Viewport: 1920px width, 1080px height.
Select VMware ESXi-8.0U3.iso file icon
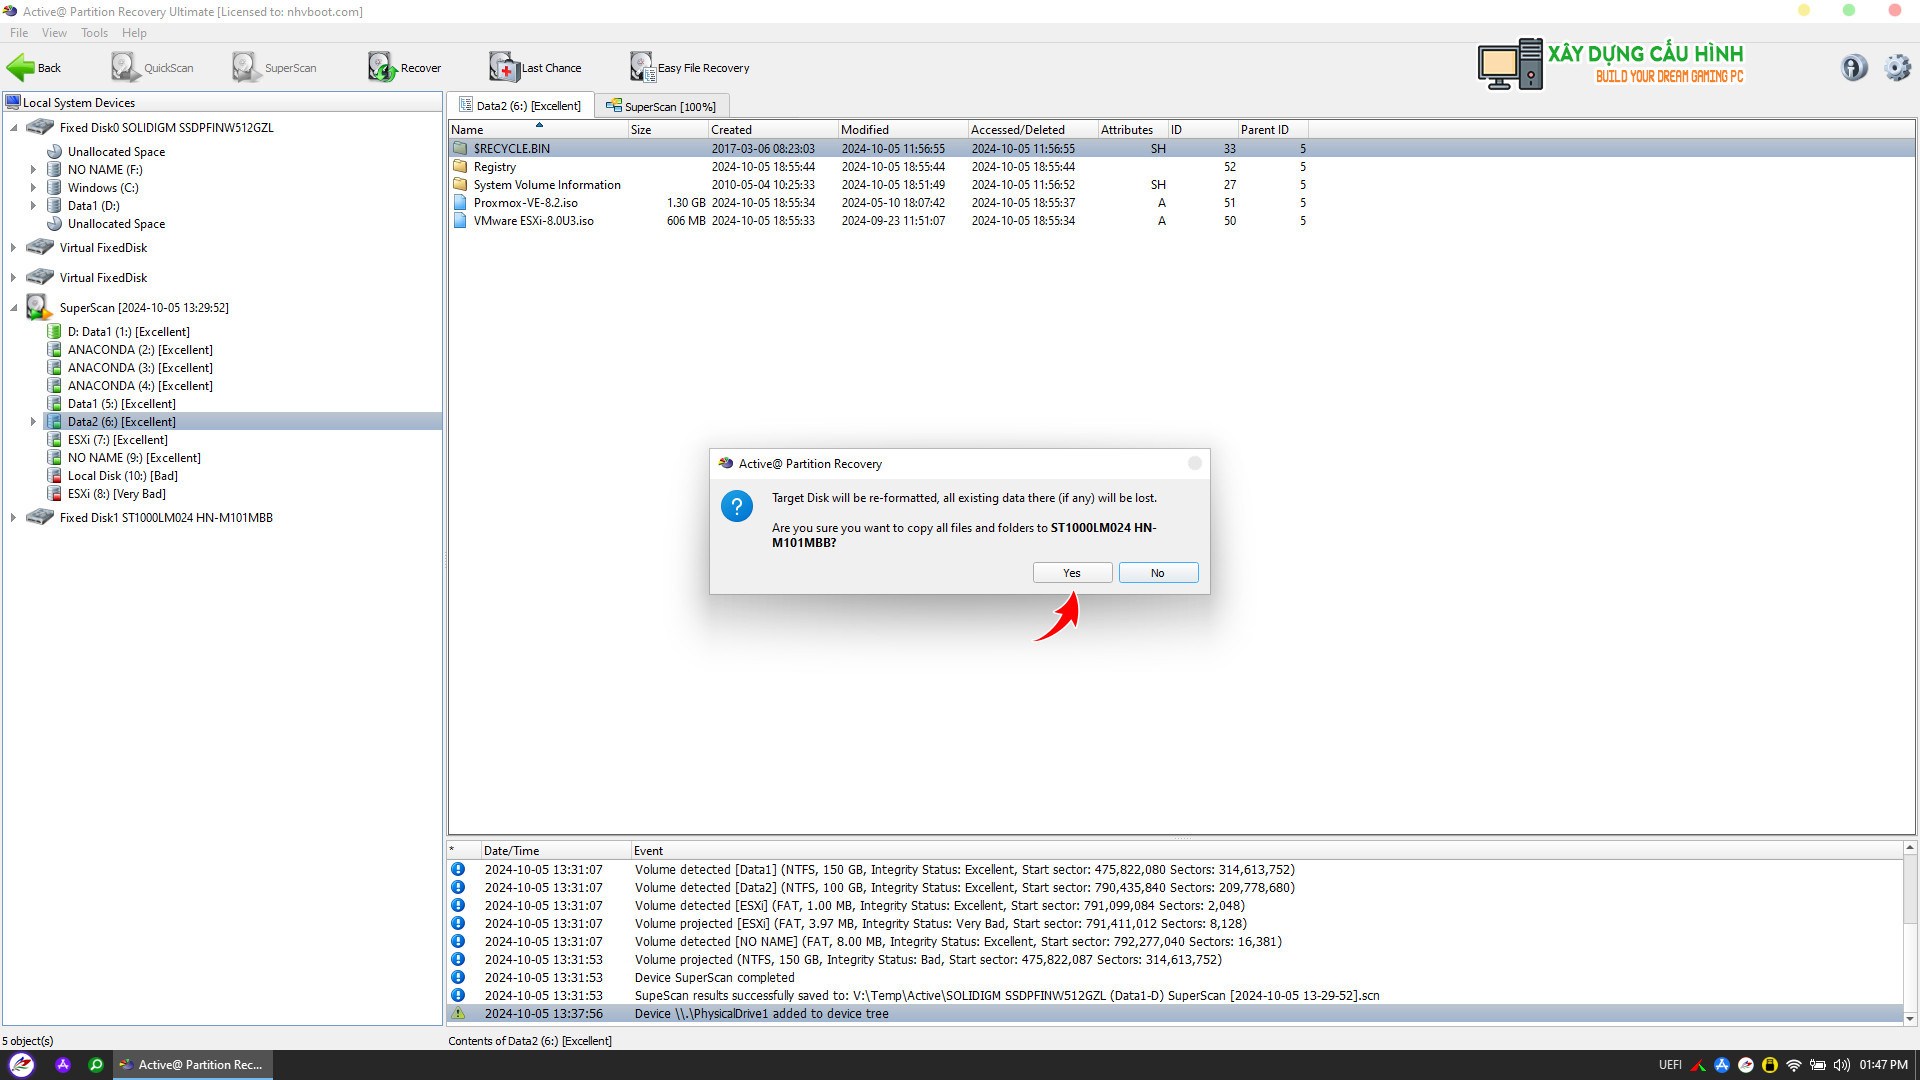pos(460,220)
